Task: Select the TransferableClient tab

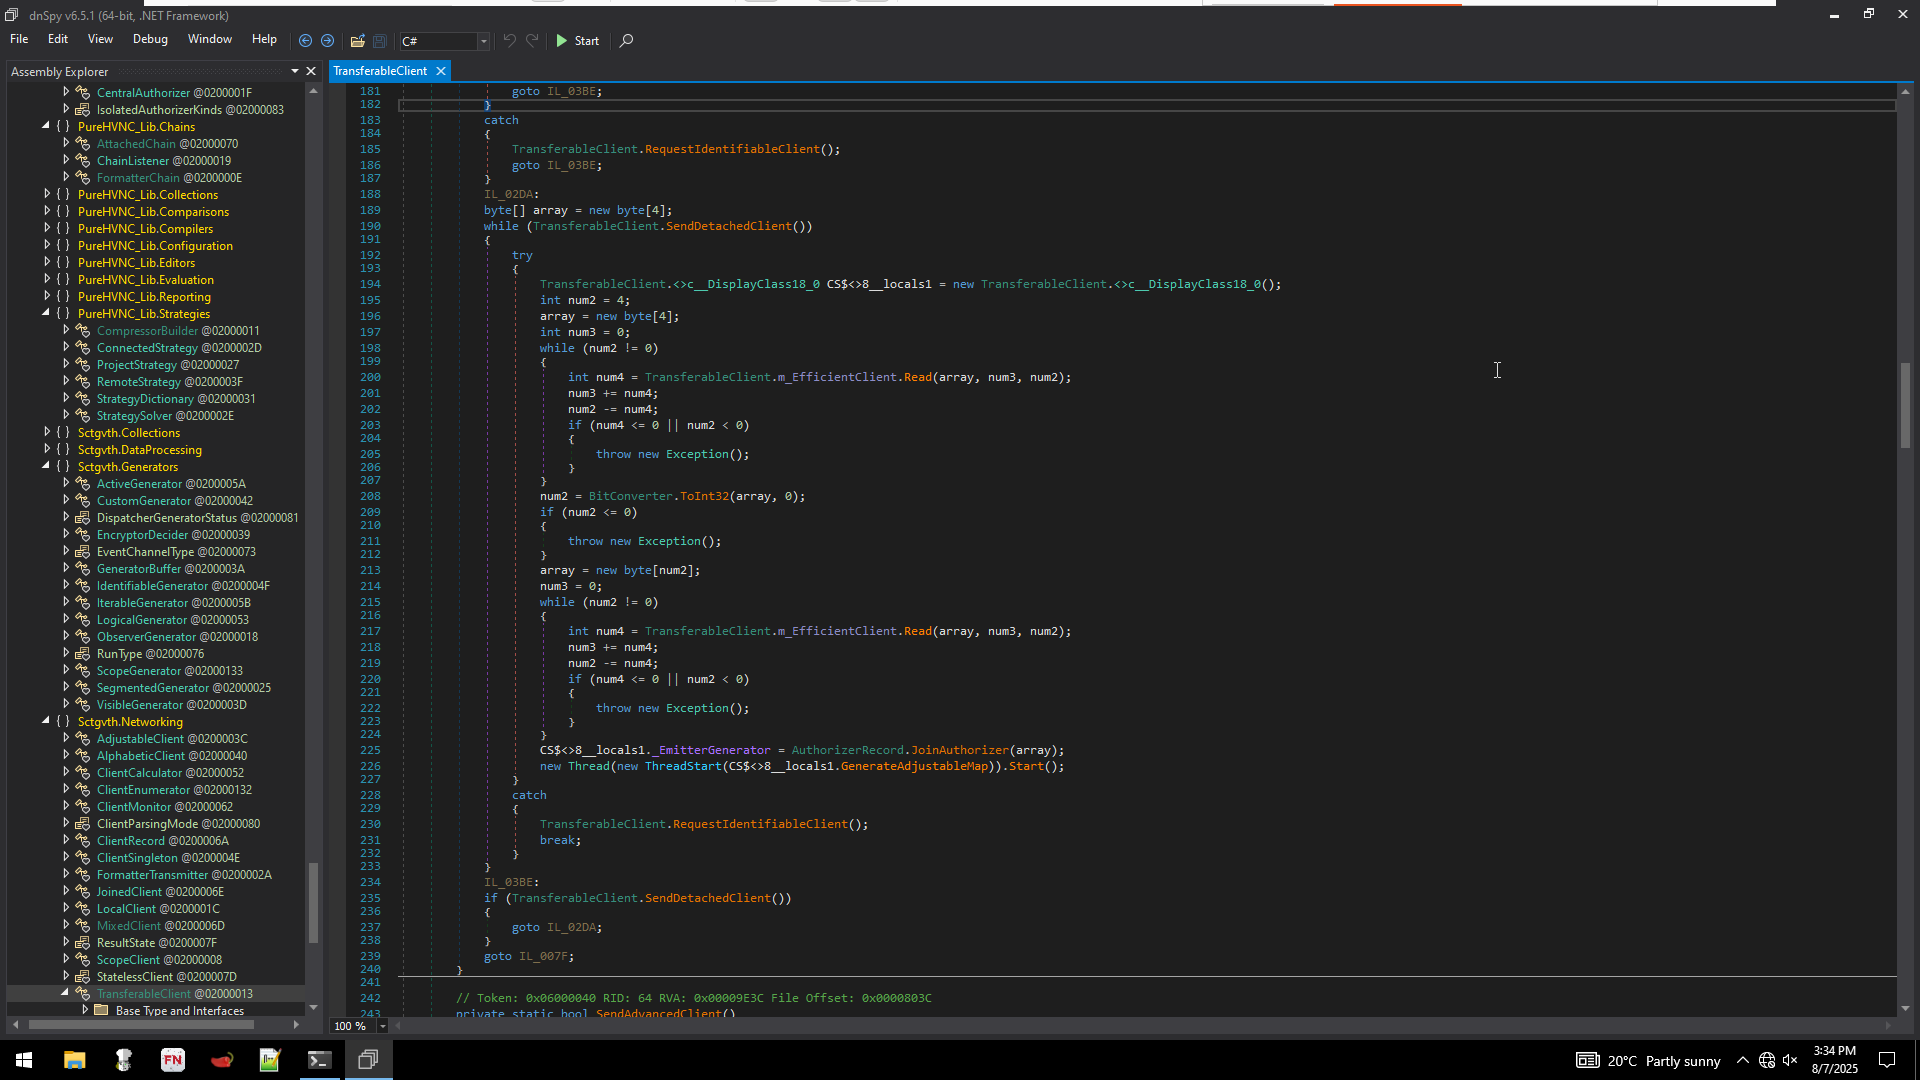Action: (x=381, y=71)
